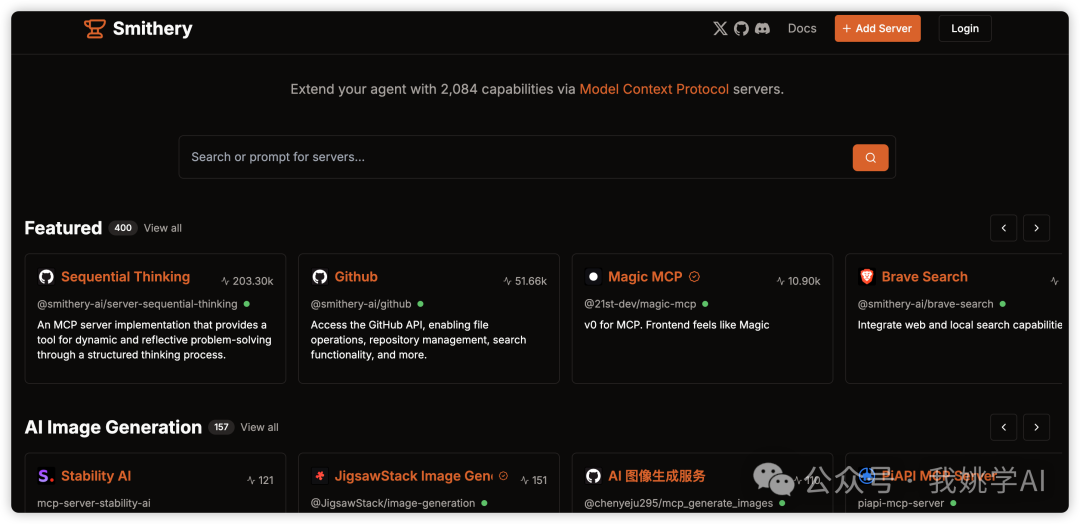
Task: Click the AI Image Generation heading
Action: click(113, 427)
